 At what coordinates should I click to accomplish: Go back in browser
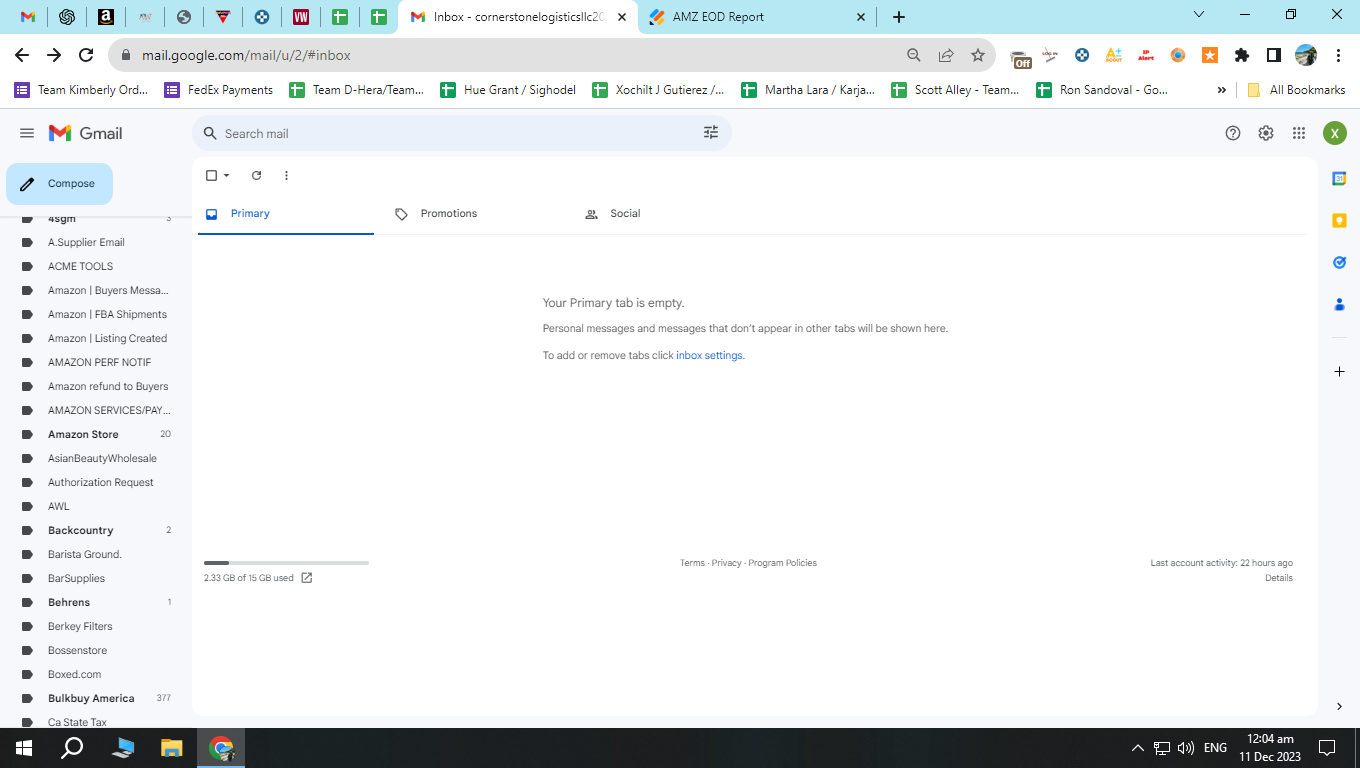coord(22,55)
